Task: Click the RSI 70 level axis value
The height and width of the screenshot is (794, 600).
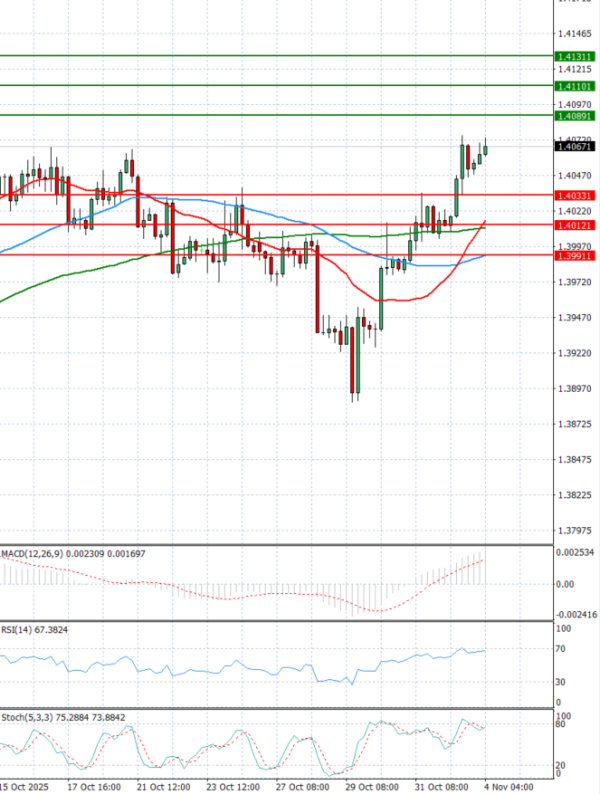Action: (x=564, y=649)
